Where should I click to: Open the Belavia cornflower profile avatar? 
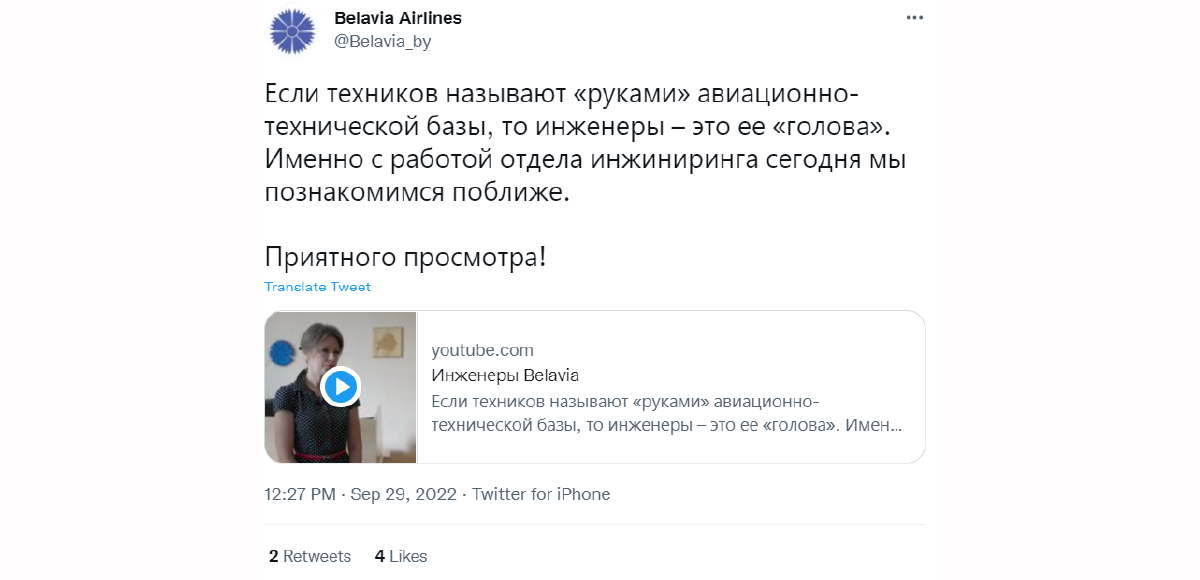(x=293, y=30)
